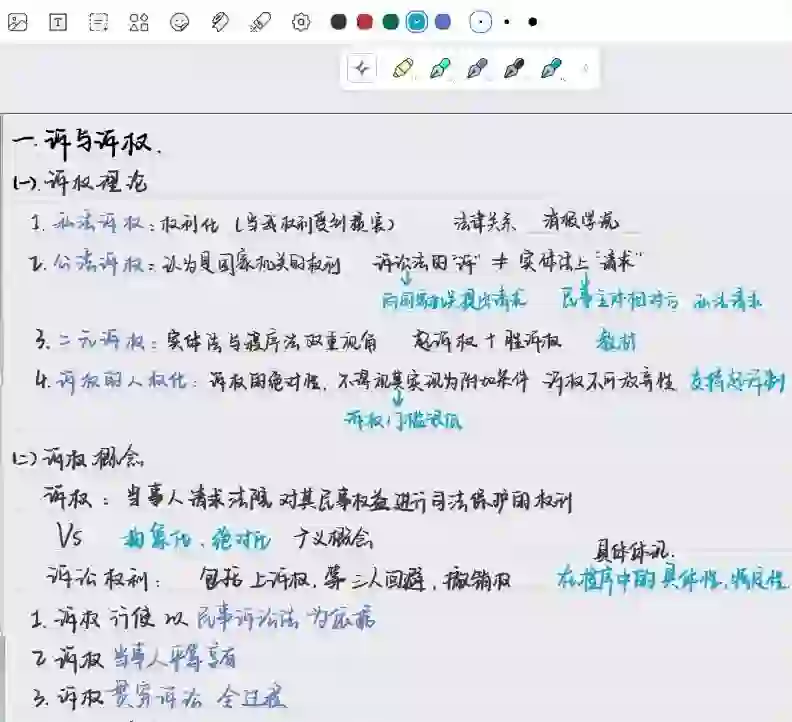This screenshot has height=722, width=792.
Task: Choose the purple-blue ink color
Action: click(x=443, y=22)
